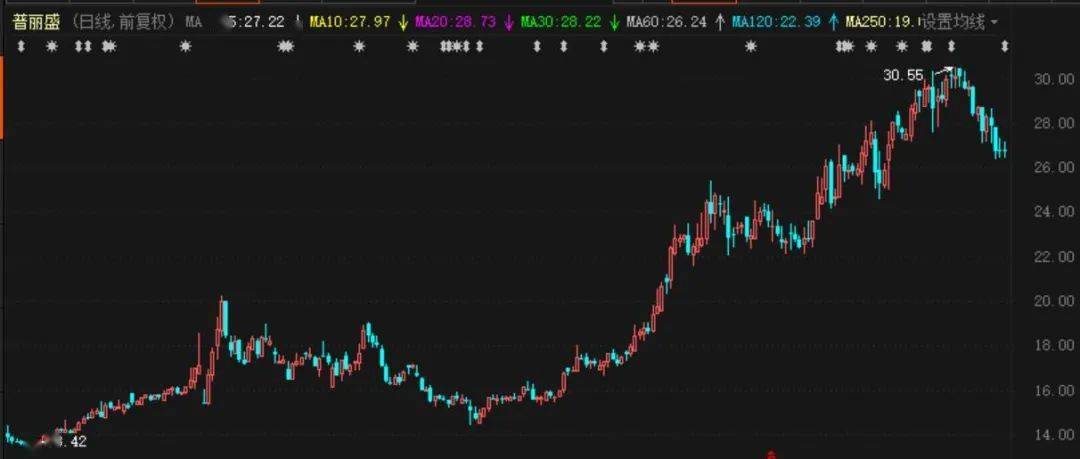Viewport: 1080px width, 459px height.
Task: Click the magenta down arrow beside MA20
Action: coord(509,23)
